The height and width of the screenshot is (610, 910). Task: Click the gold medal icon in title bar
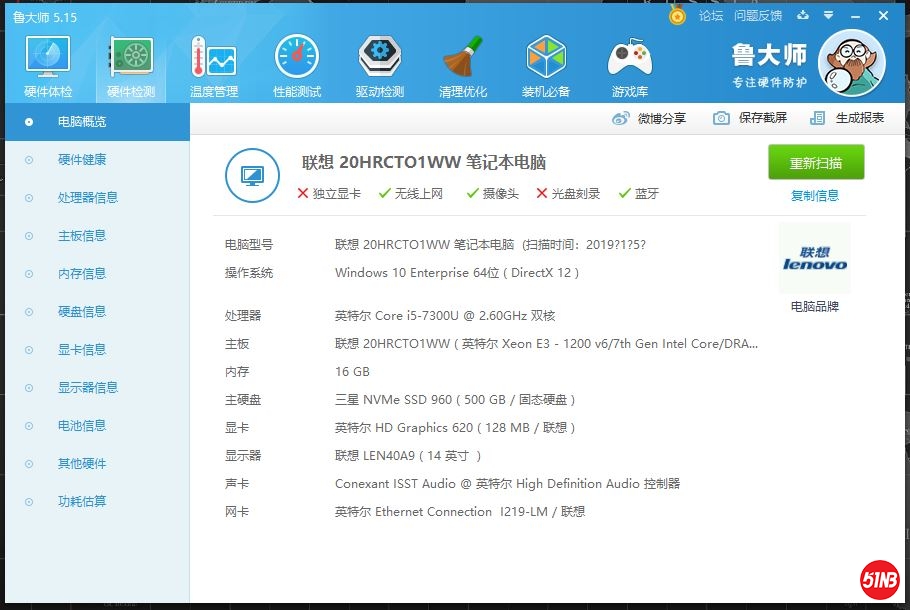tap(678, 16)
